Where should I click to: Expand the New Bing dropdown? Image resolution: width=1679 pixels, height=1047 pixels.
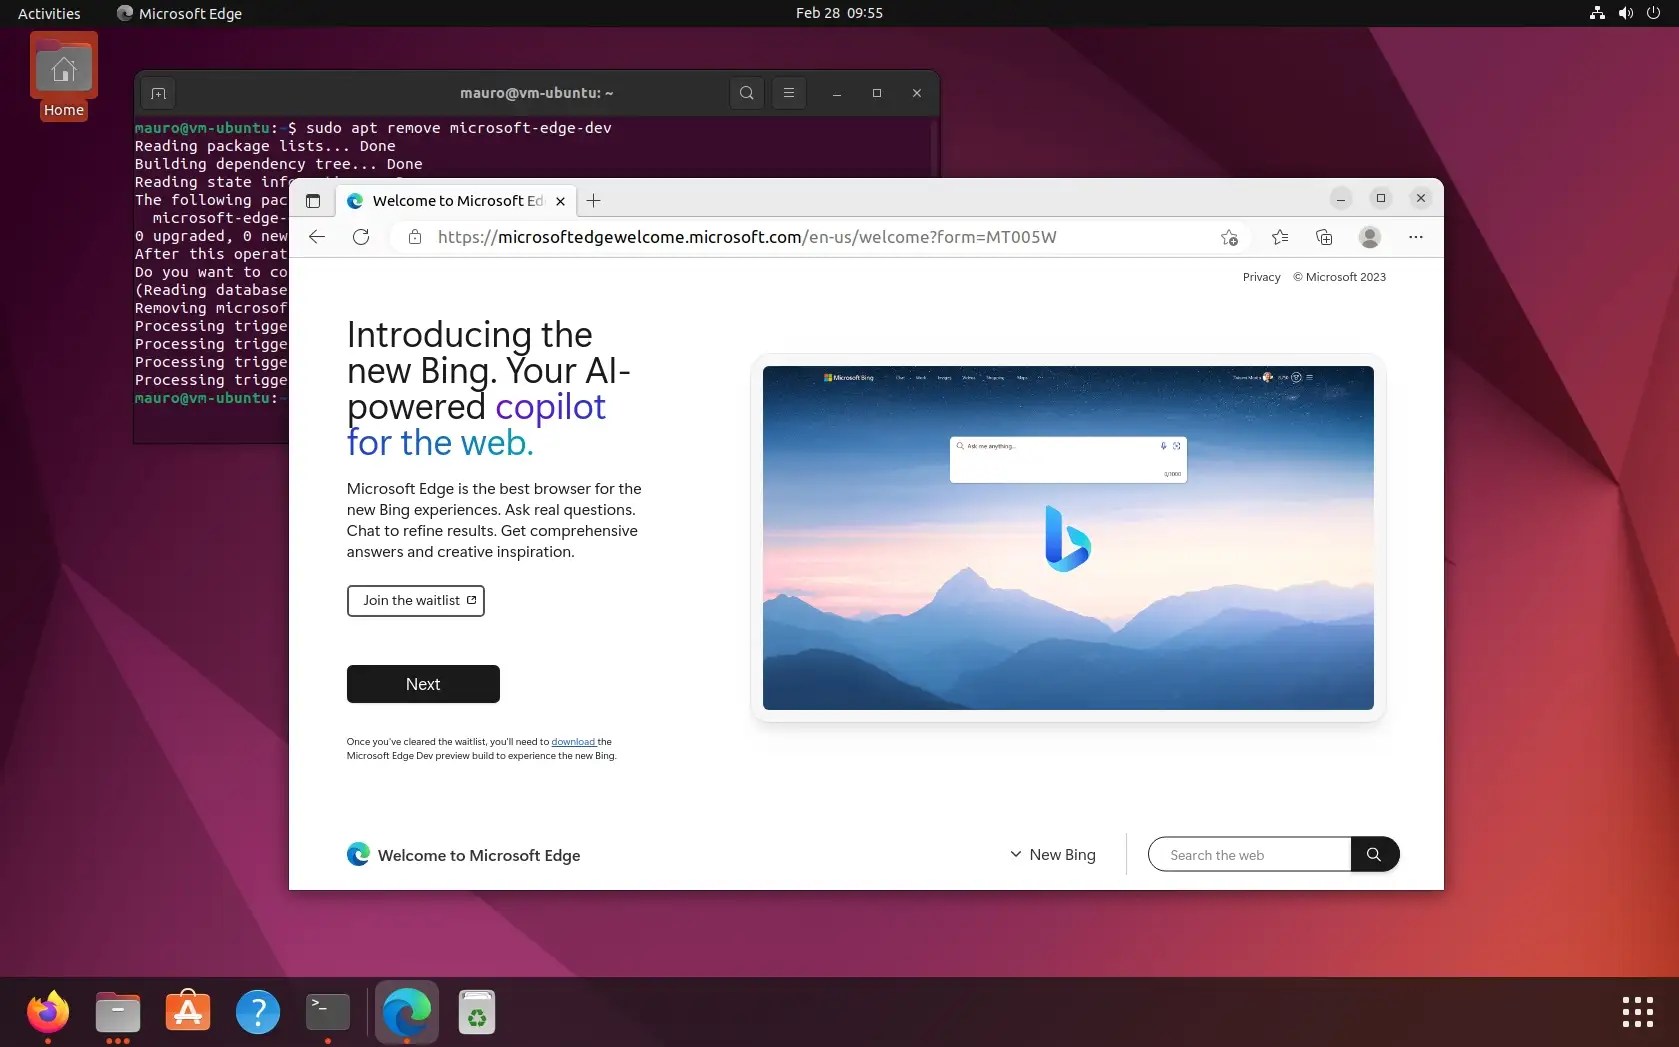[1053, 855]
